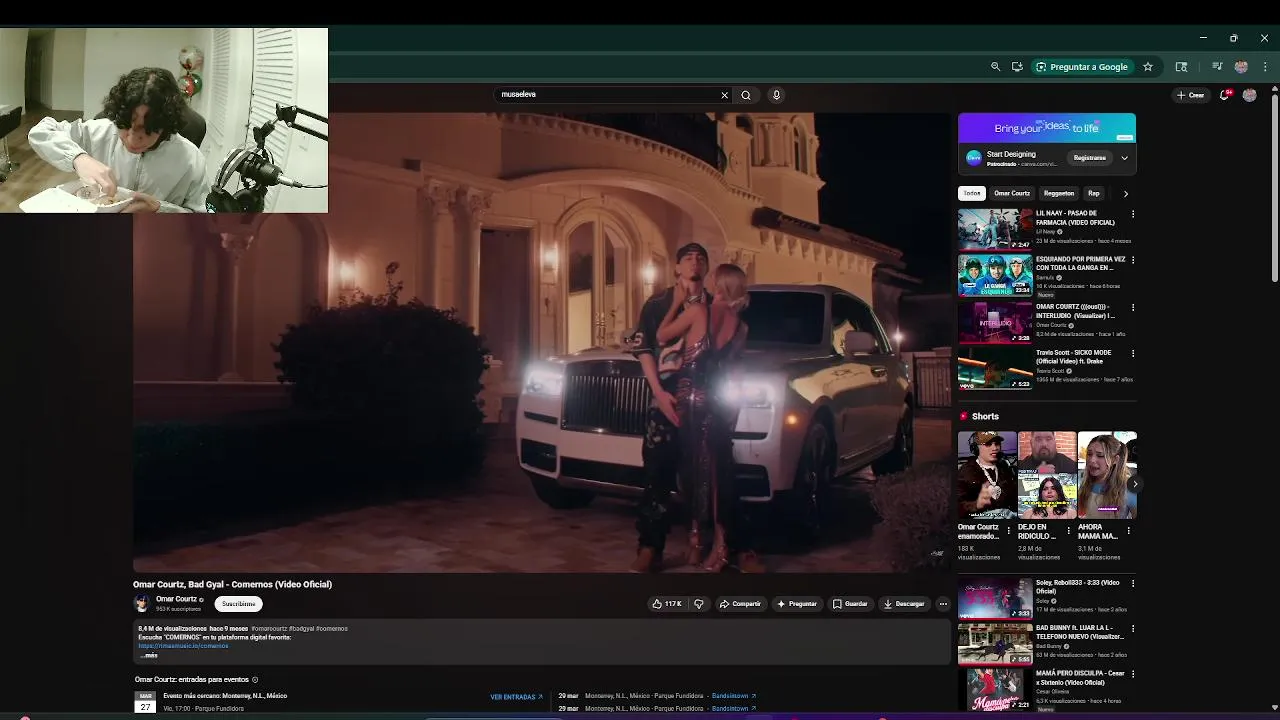Open first Bandsintown link for 29 mar
Viewport: 1280px width, 720px height.
pos(733,696)
